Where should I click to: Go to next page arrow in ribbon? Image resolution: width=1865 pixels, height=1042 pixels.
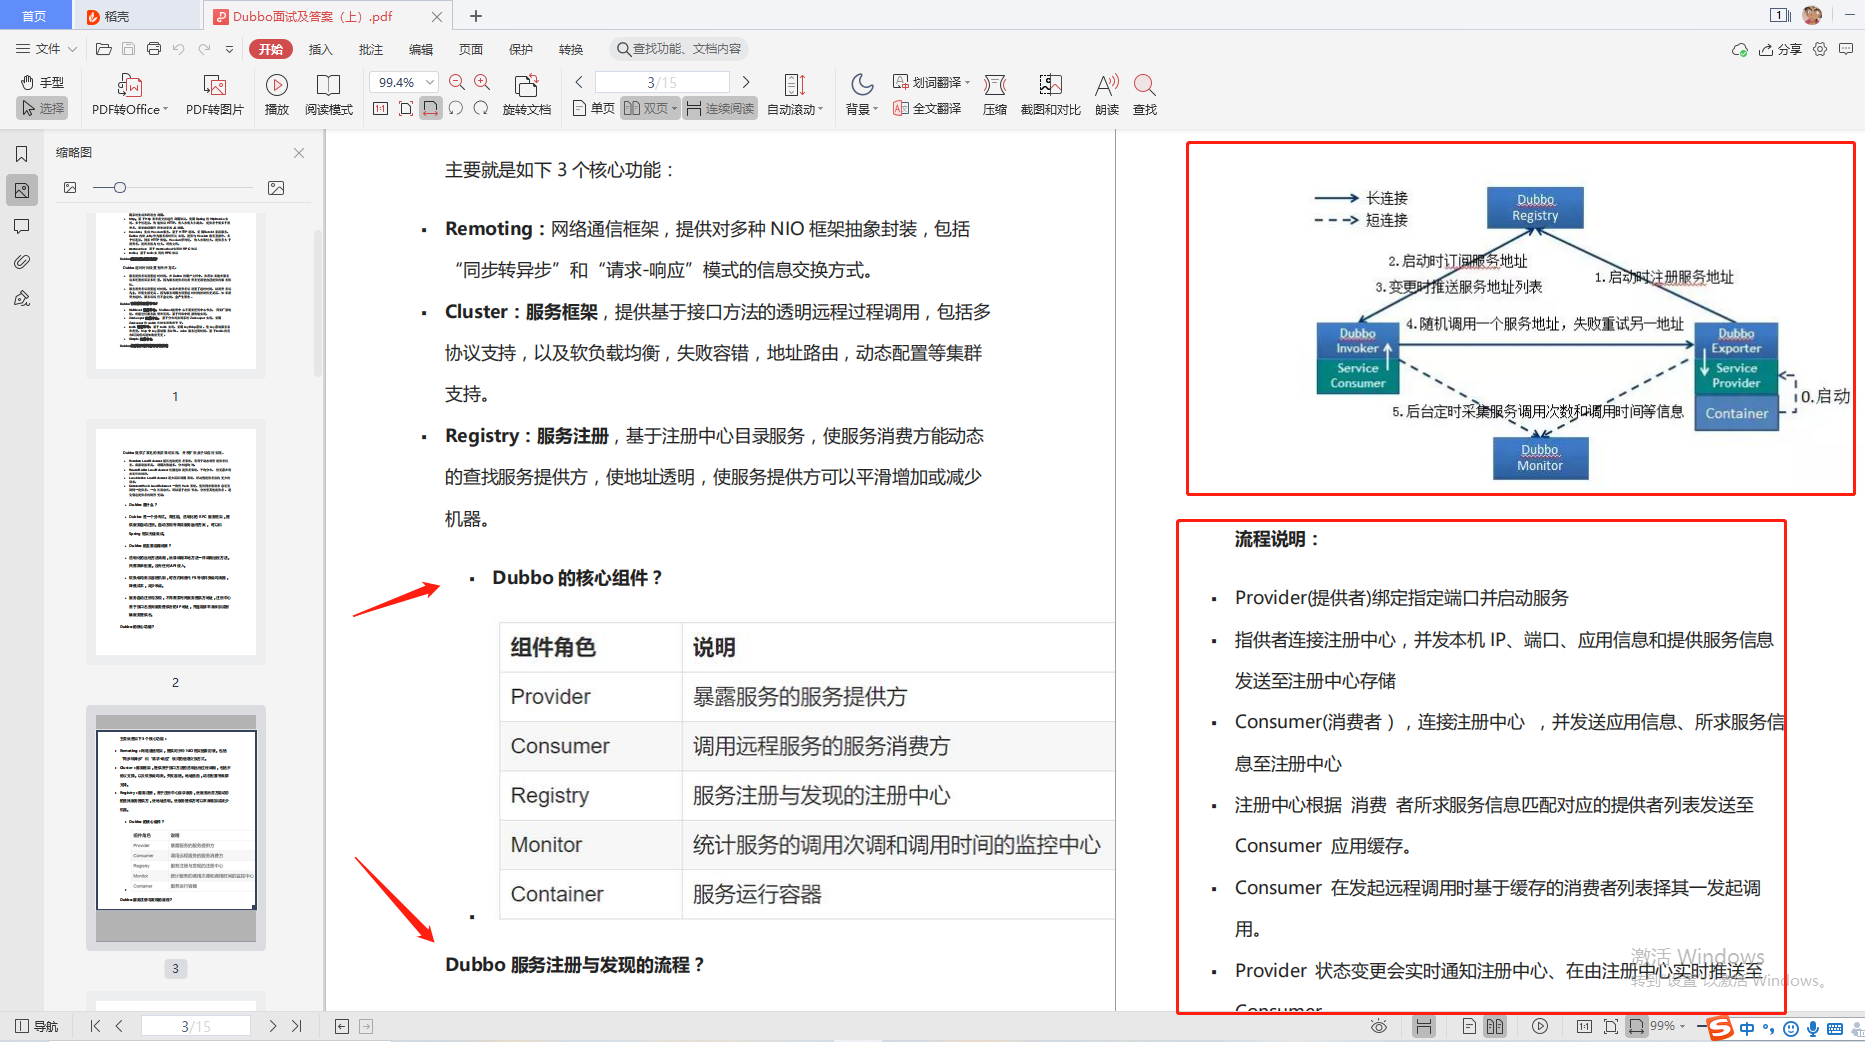pyautogui.click(x=746, y=82)
